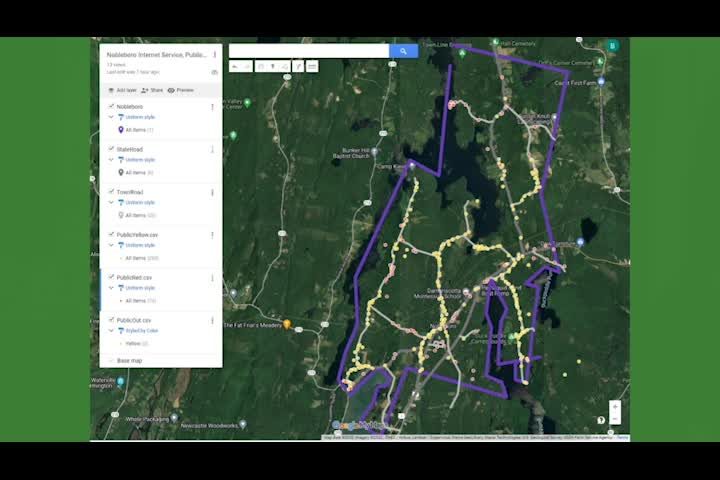
Task: Toggle StateRoad layer visibility checkbox
Action: point(111,149)
